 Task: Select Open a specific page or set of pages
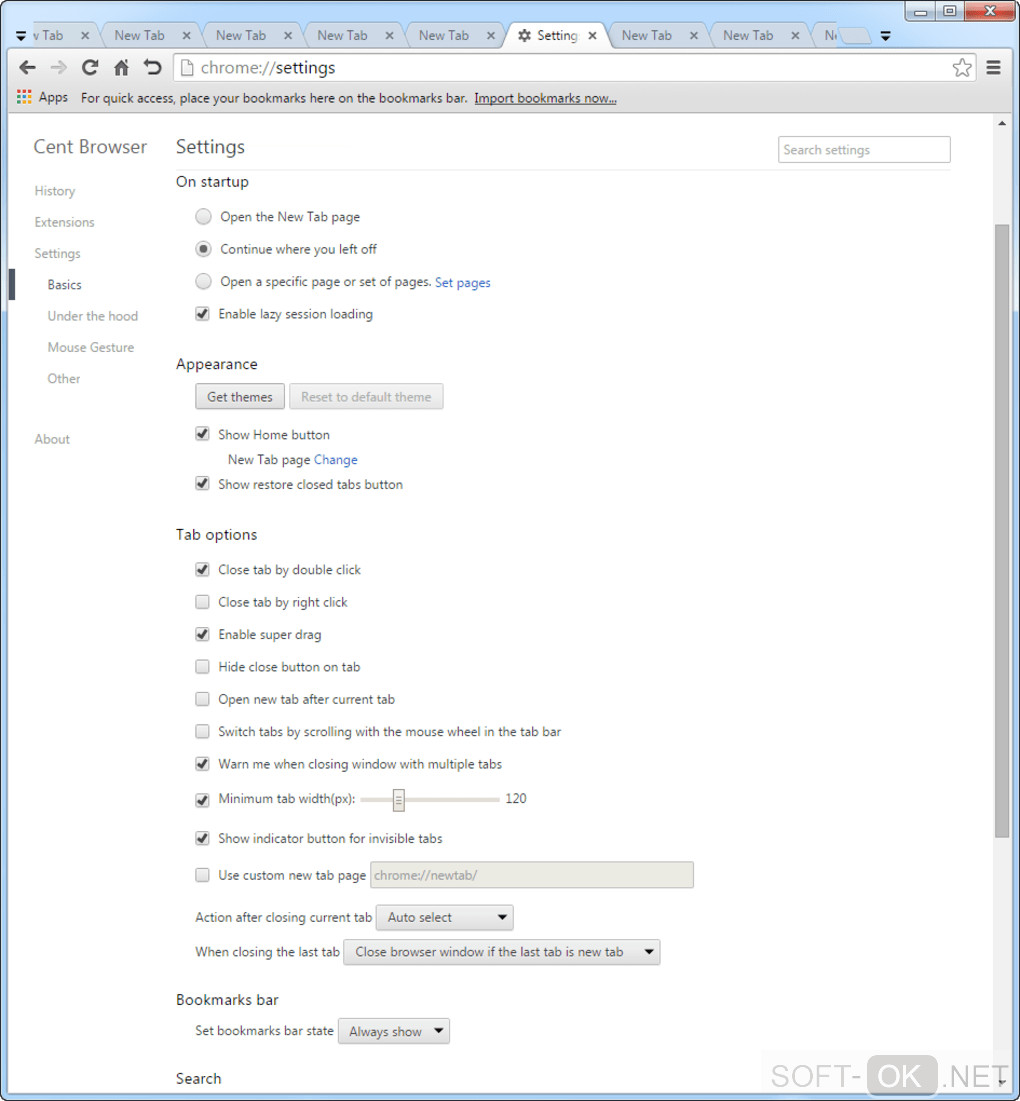203,282
